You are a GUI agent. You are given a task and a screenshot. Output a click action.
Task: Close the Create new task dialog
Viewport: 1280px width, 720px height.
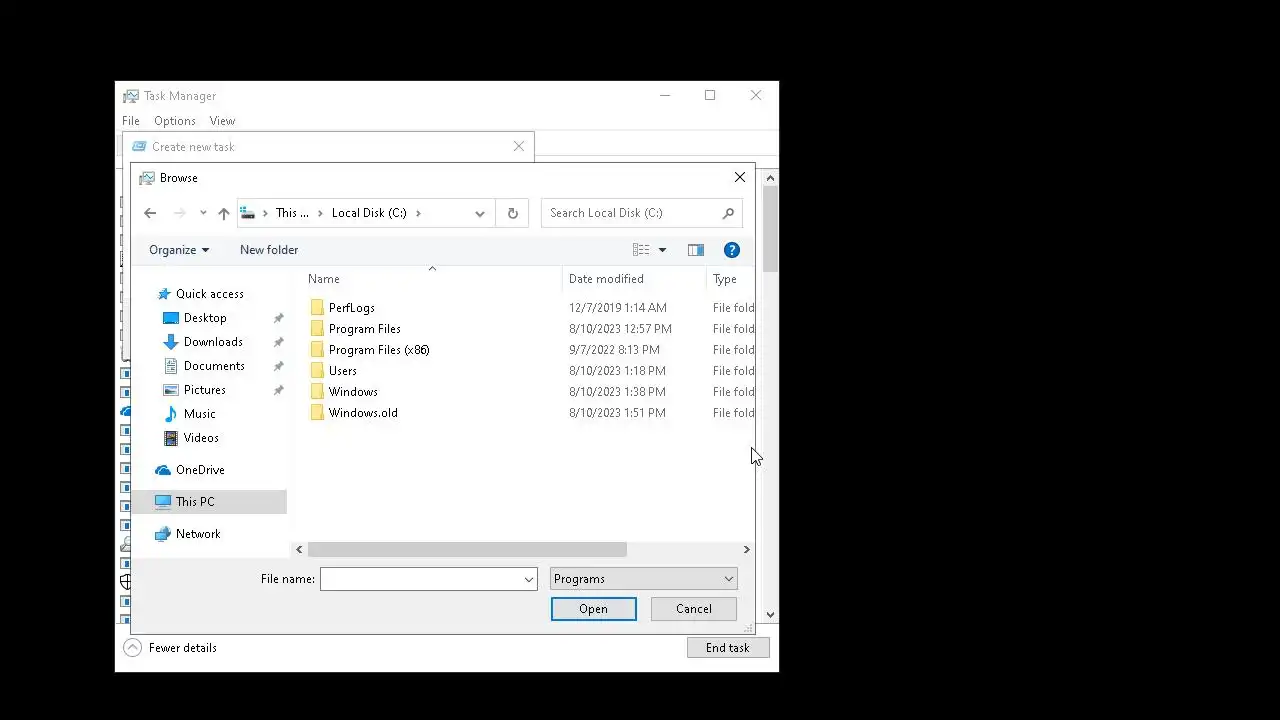pyautogui.click(x=519, y=146)
